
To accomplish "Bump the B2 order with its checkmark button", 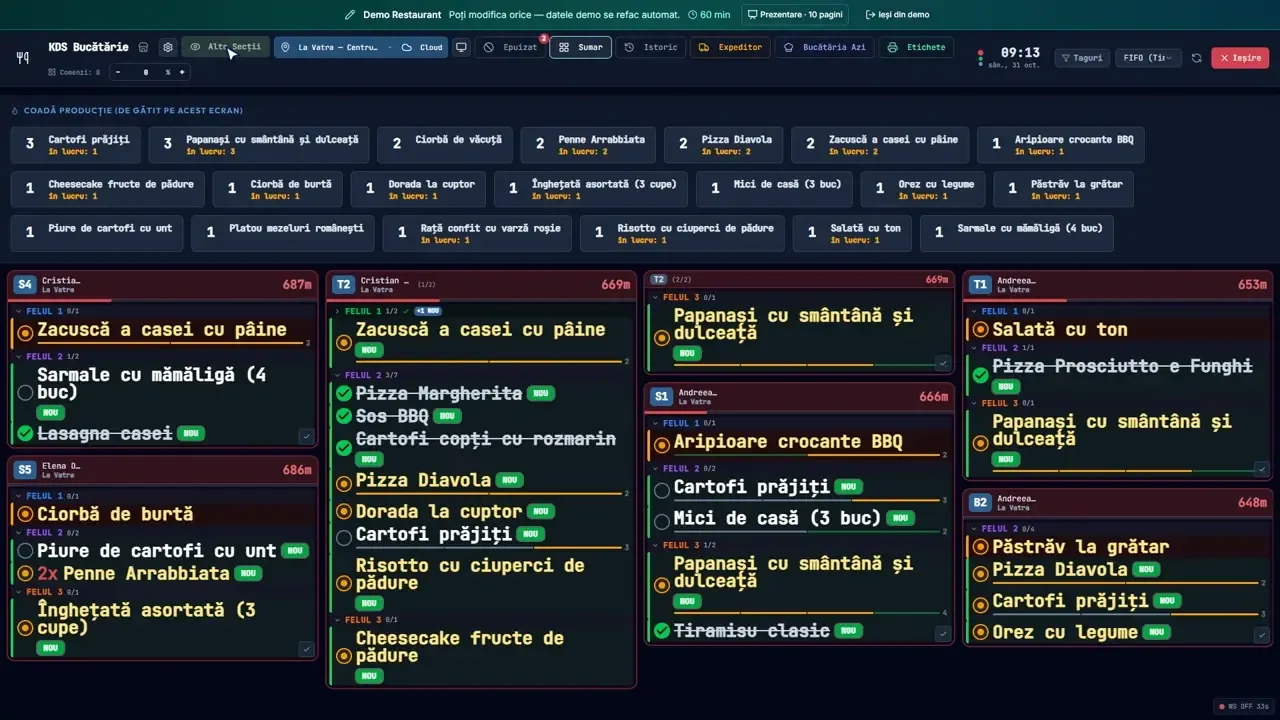I will point(1262,634).
